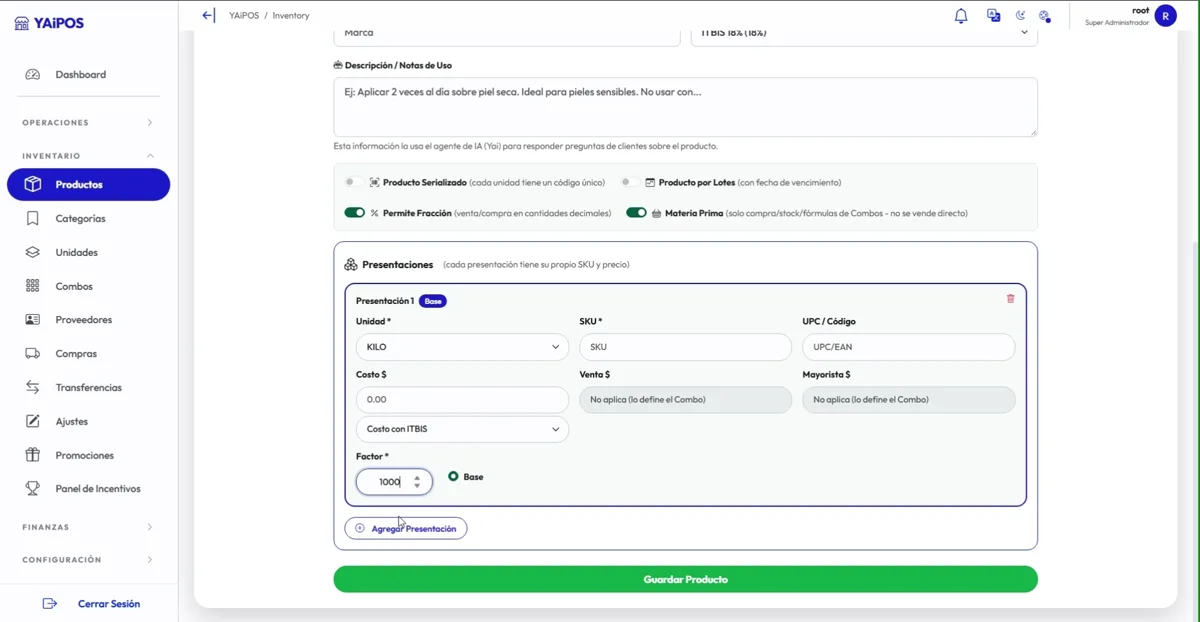Turn off the Permite Fracción switch

pos(354,213)
